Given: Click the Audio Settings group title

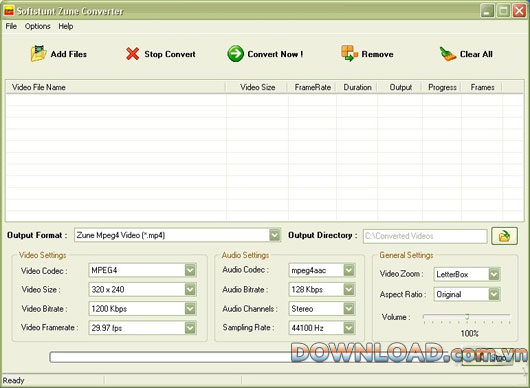Looking at the screenshot, I should pos(245,255).
